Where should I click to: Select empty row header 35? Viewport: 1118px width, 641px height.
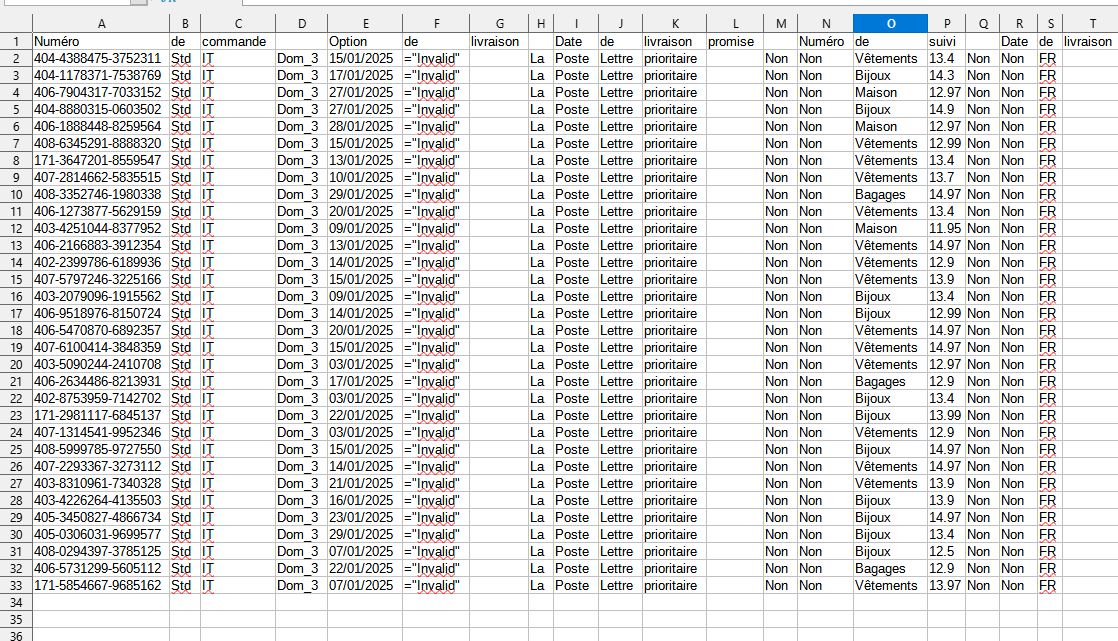(16, 620)
